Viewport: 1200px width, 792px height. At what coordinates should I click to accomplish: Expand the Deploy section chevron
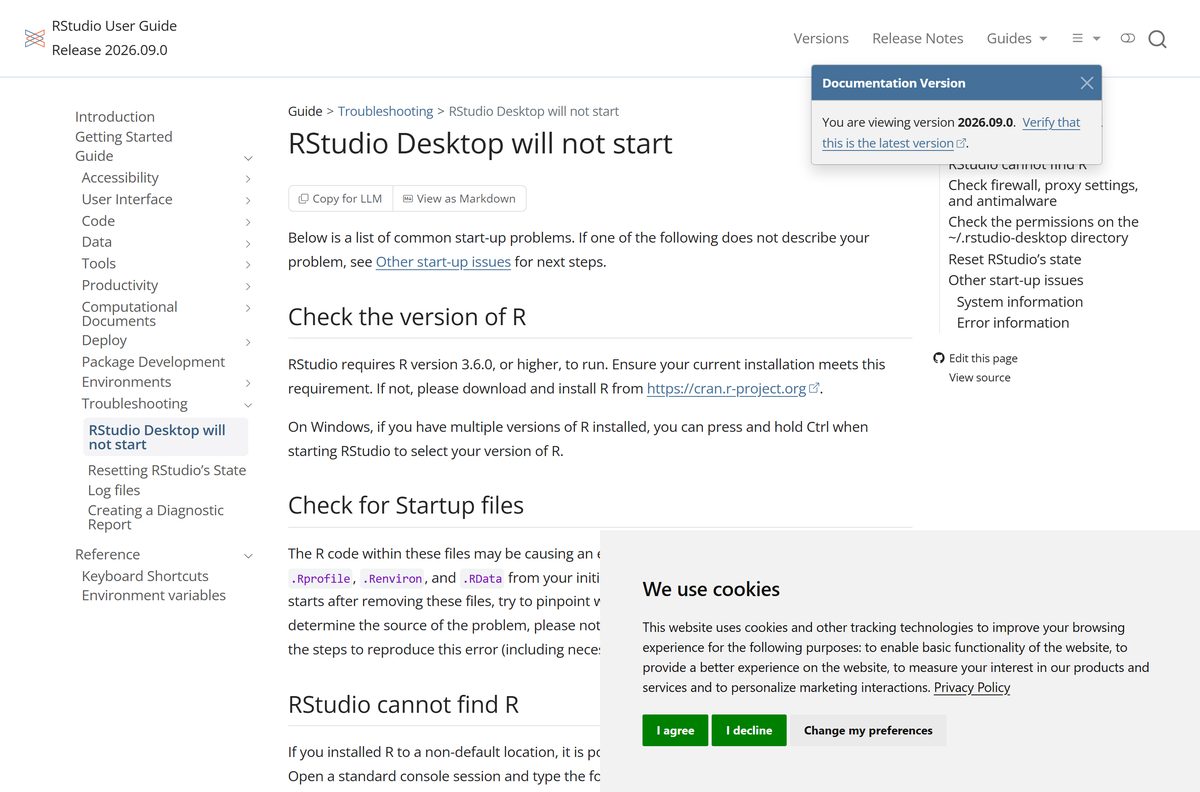(248, 342)
